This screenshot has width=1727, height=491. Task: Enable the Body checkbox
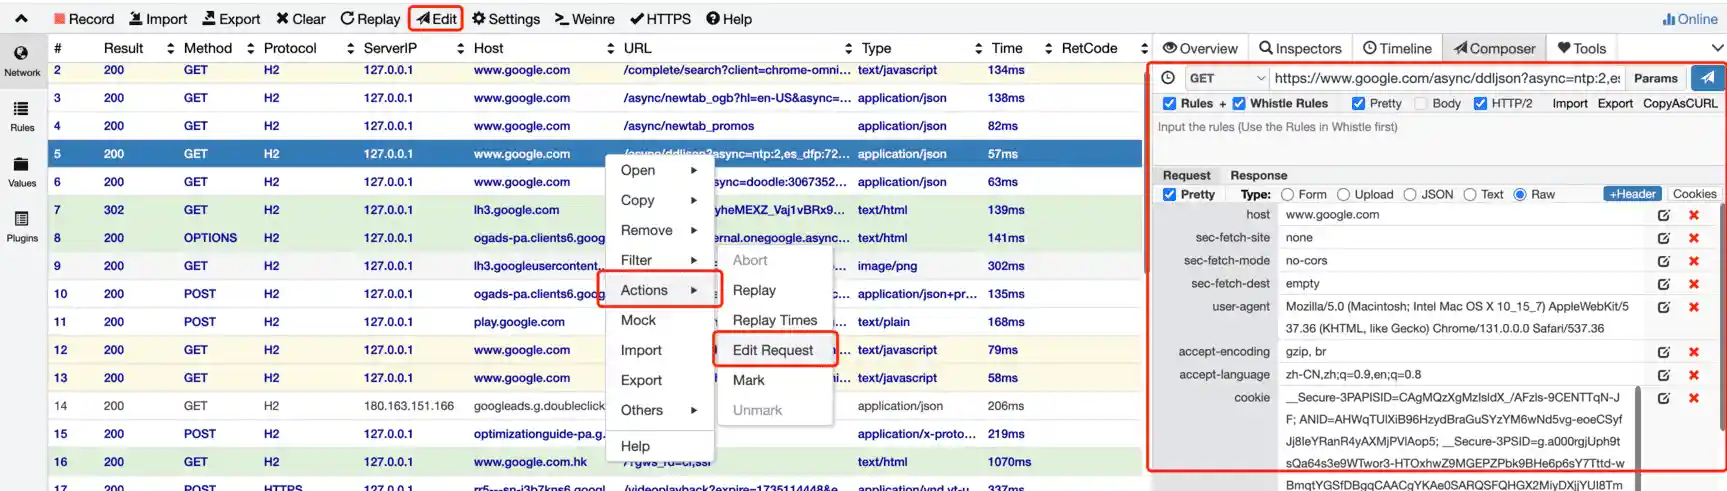pos(1421,103)
